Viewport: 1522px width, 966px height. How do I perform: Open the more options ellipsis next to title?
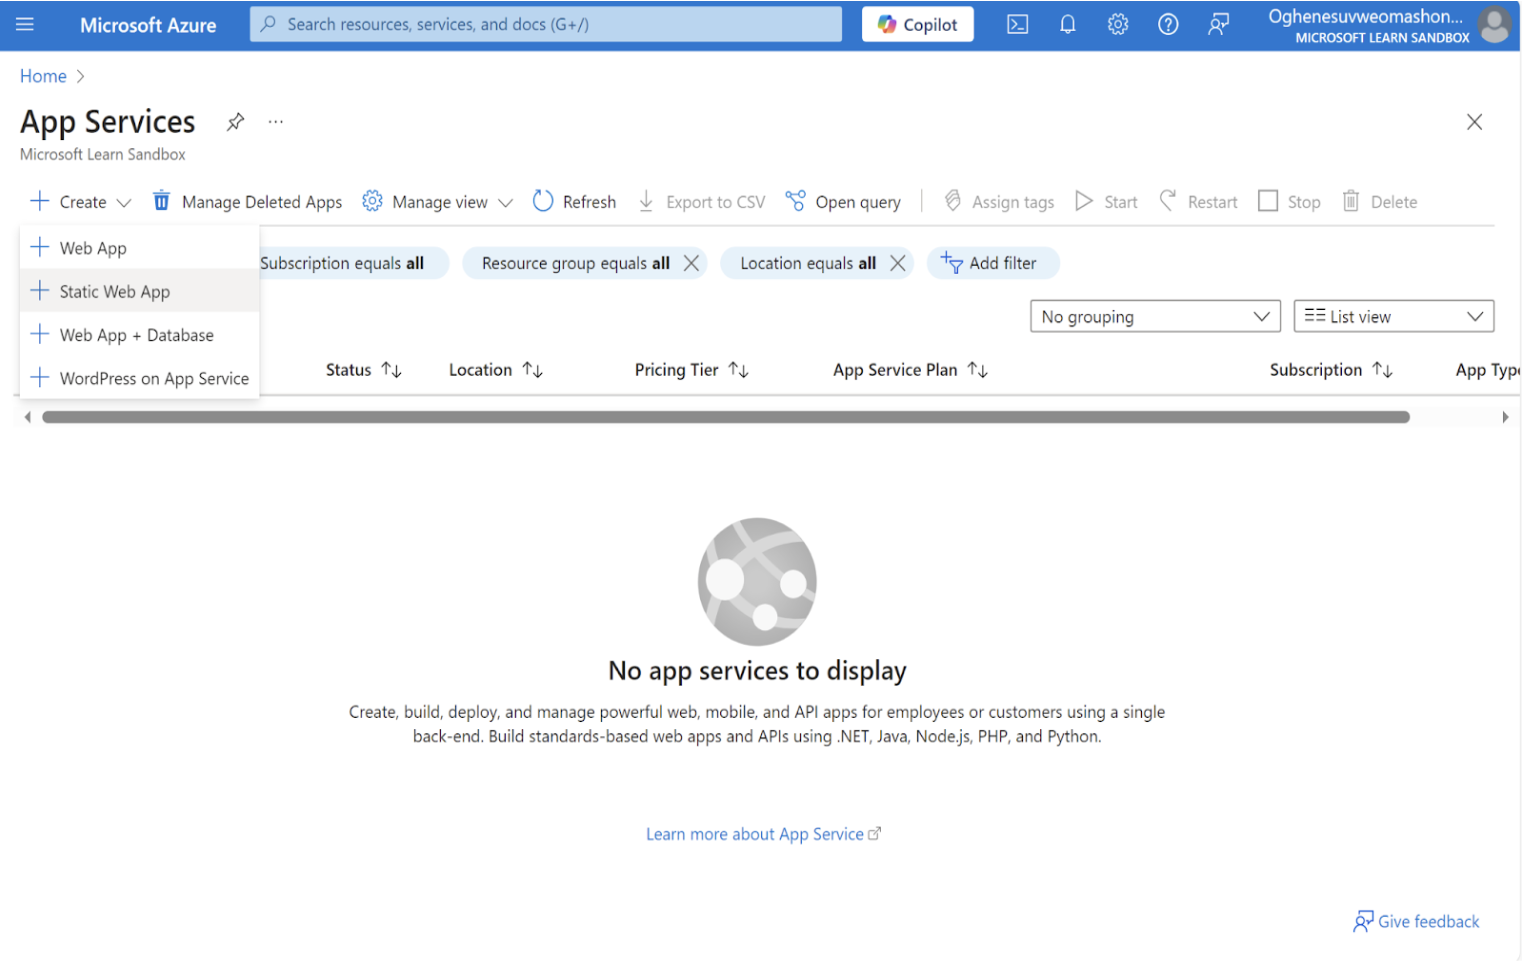(x=276, y=122)
